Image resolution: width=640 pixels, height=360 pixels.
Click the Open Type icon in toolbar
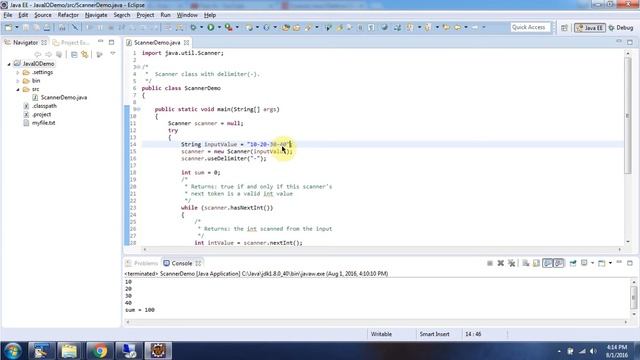tap(286, 27)
